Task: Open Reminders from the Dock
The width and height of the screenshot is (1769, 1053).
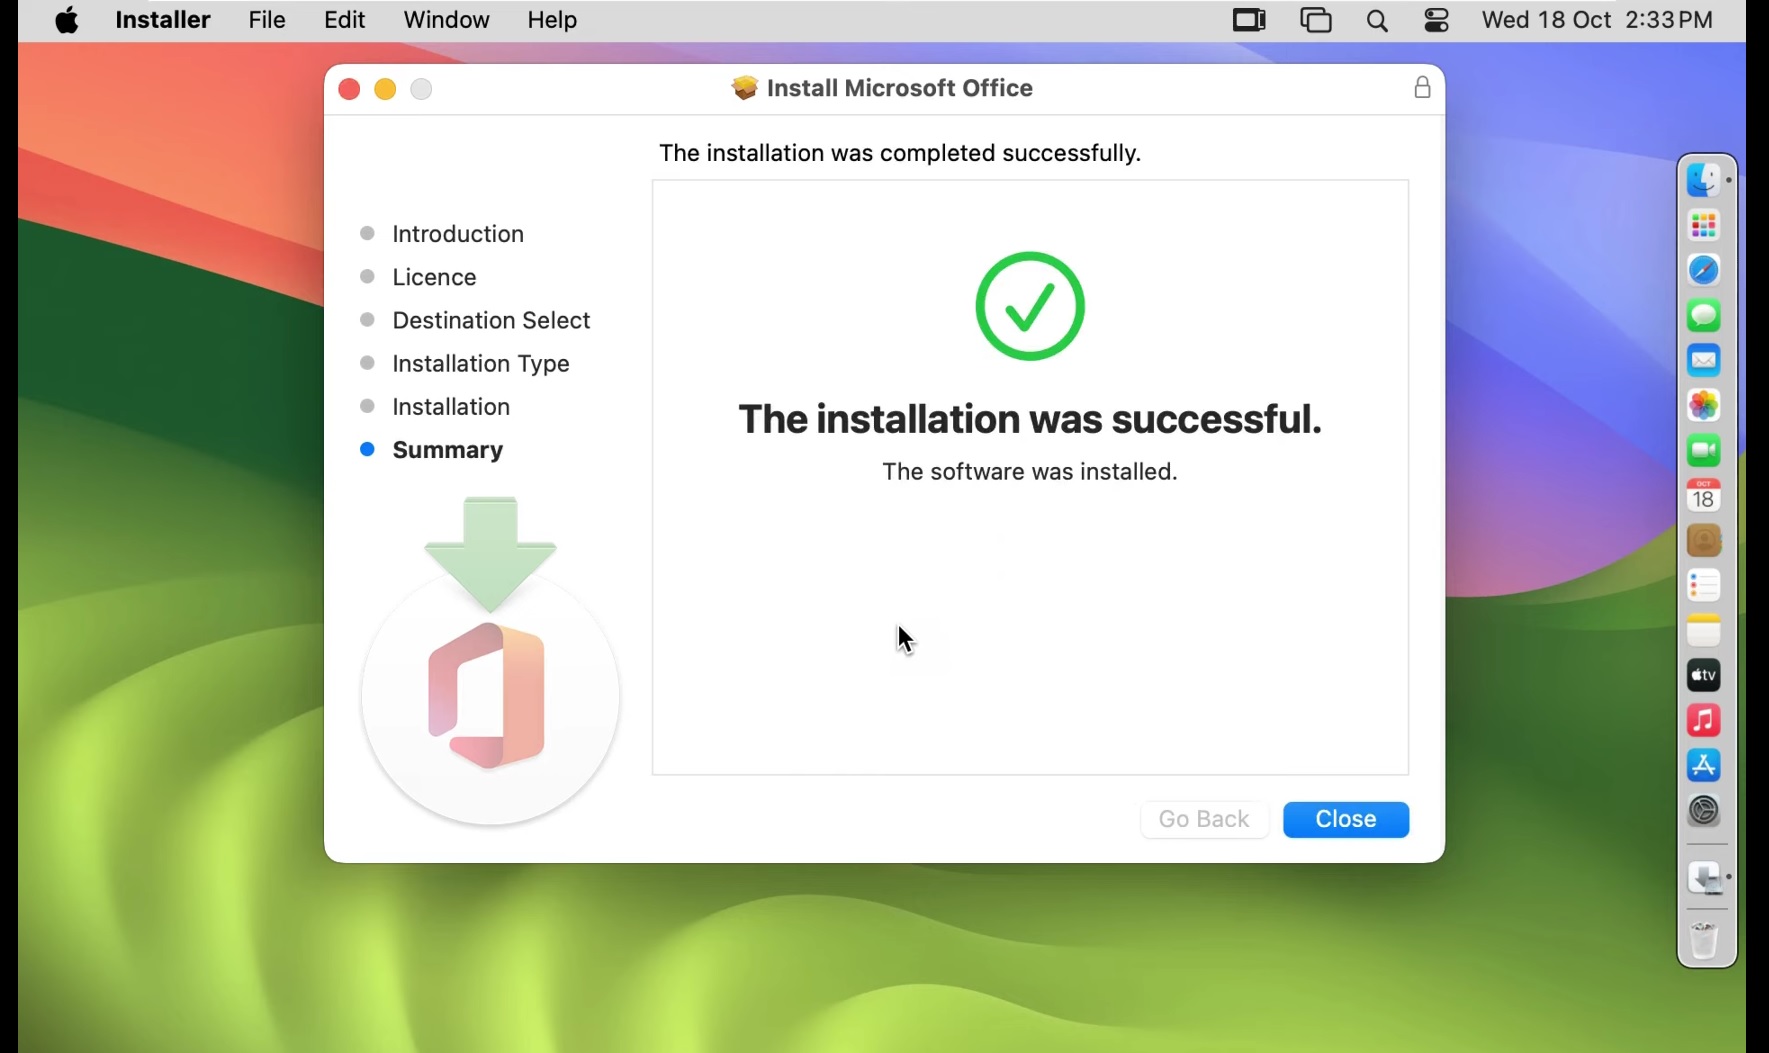Action: [x=1704, y=585]
